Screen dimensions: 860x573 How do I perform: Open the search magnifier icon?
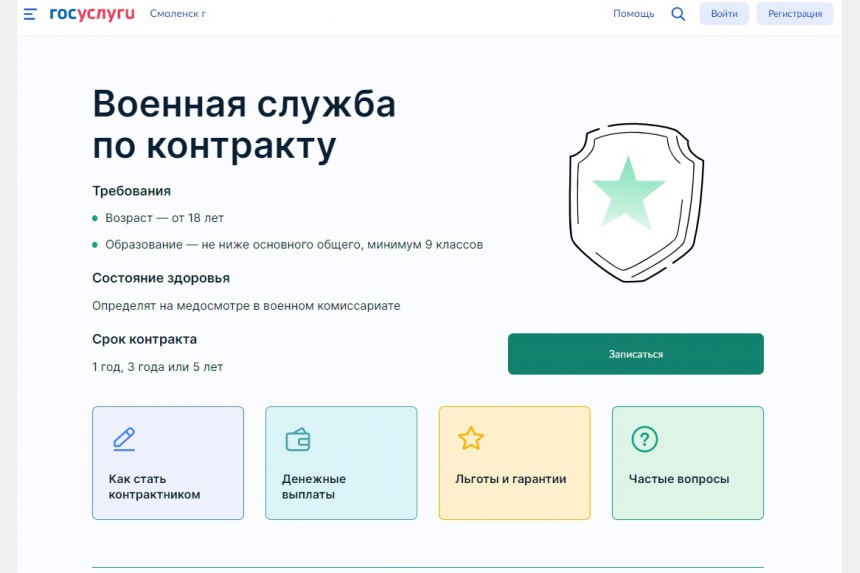[x=678, y=14]
